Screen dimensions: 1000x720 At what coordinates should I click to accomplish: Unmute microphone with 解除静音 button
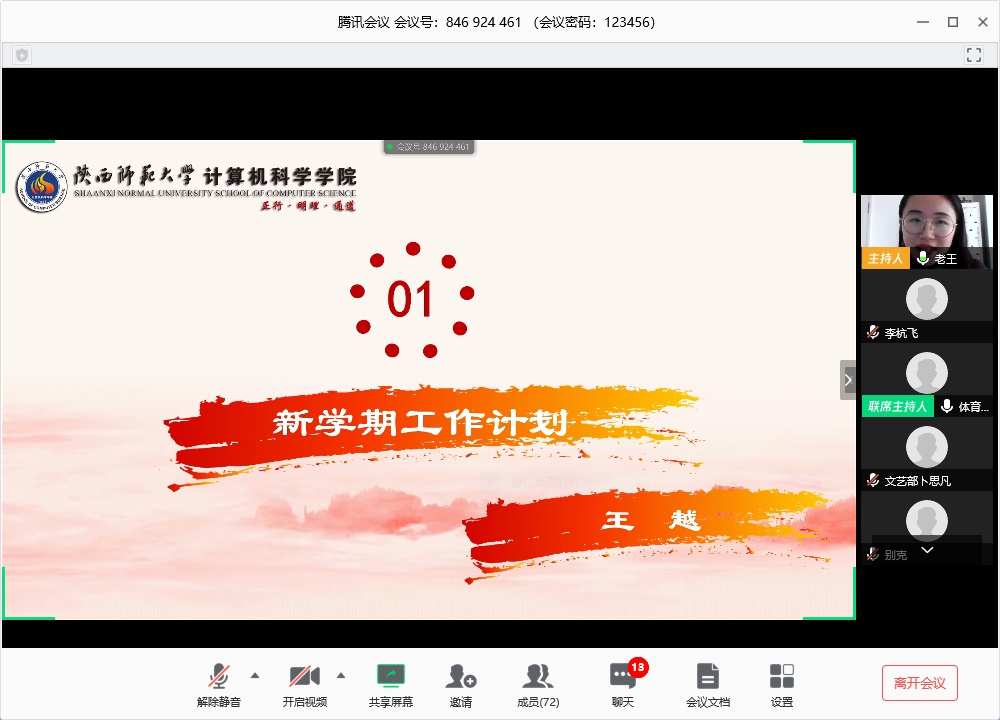(219, 684)
